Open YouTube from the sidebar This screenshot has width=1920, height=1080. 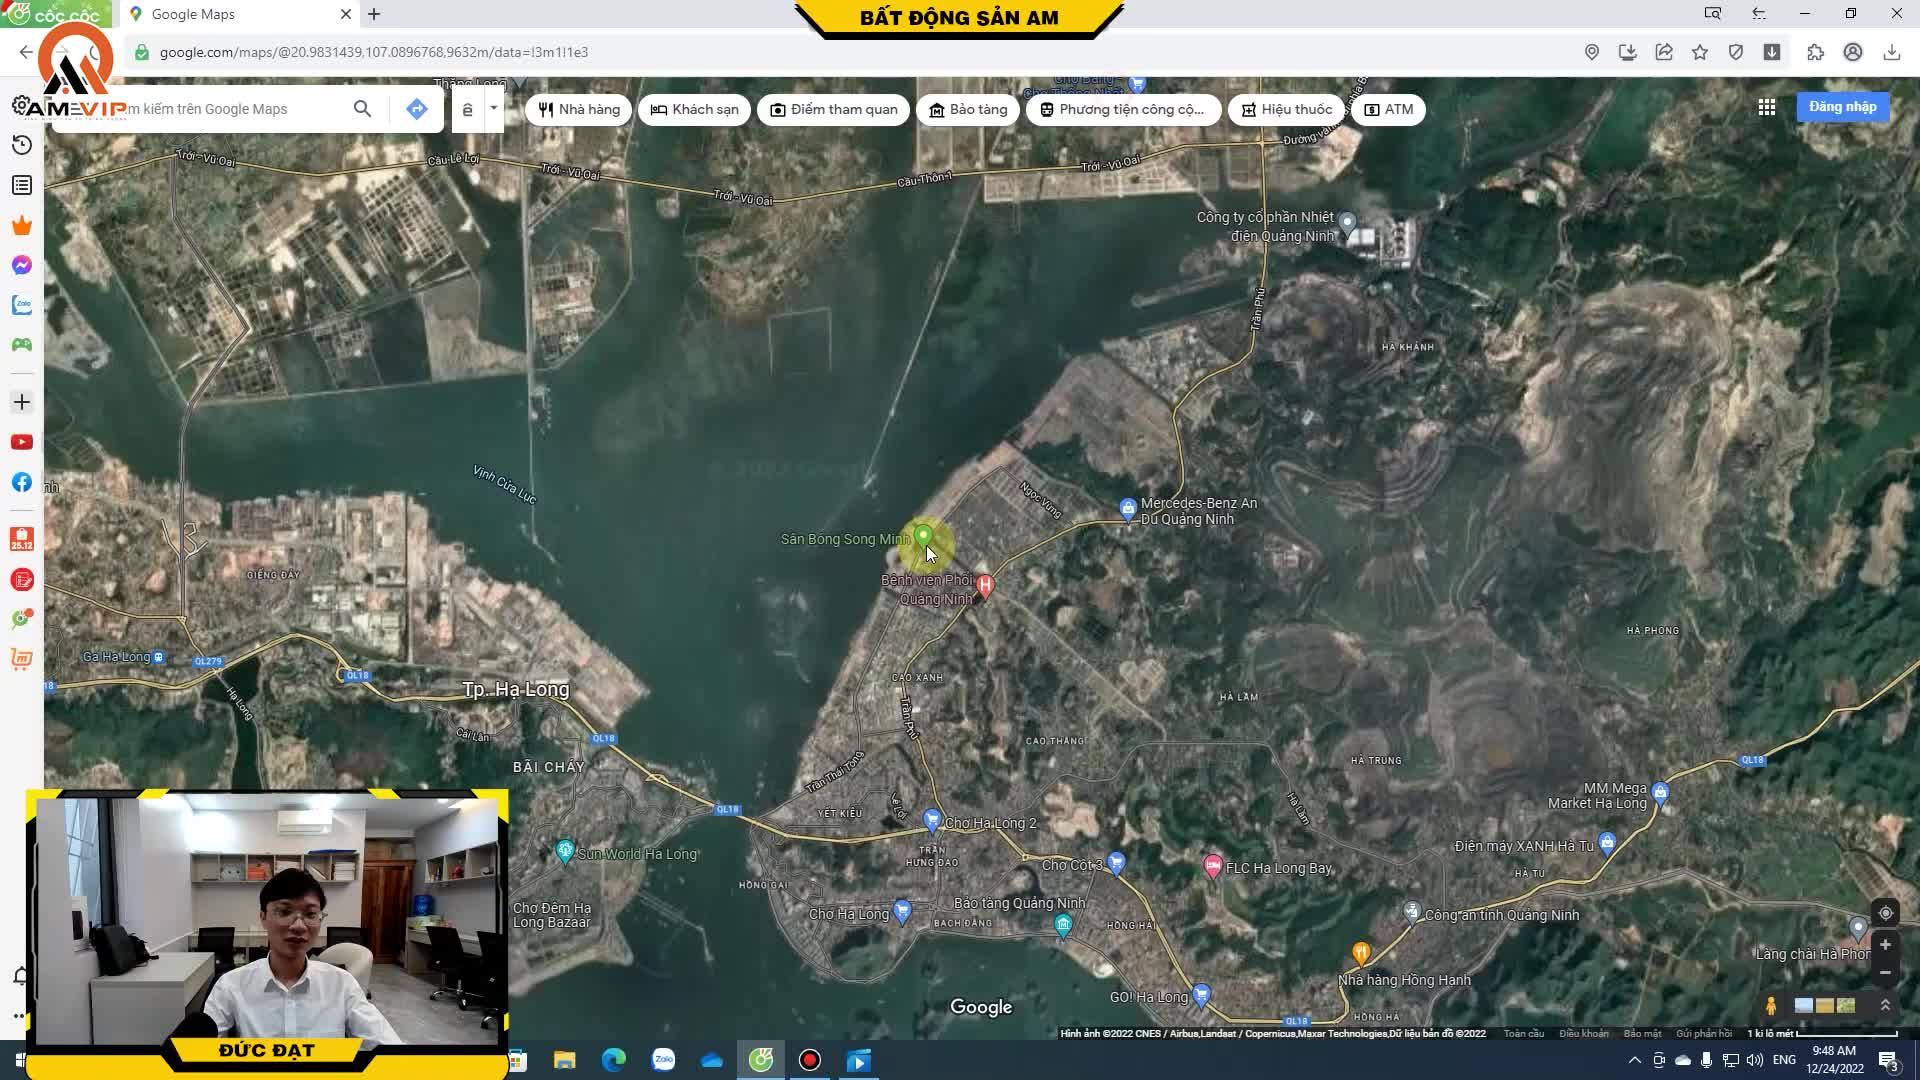(22, 442)
